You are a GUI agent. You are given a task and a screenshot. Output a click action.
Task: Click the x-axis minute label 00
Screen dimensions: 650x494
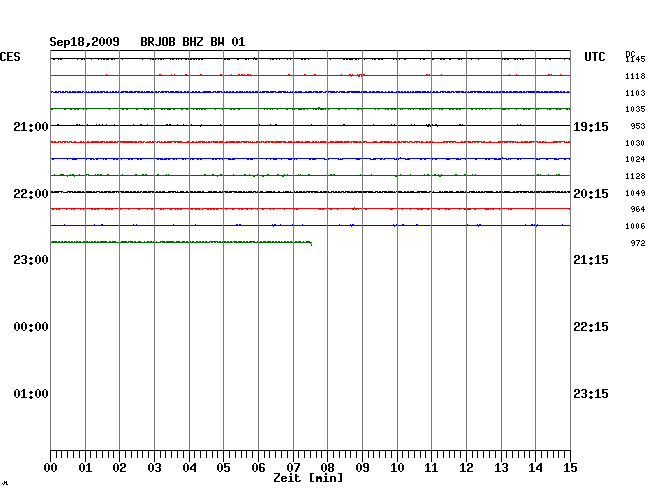pyautogui.click(x=51, y=468)
